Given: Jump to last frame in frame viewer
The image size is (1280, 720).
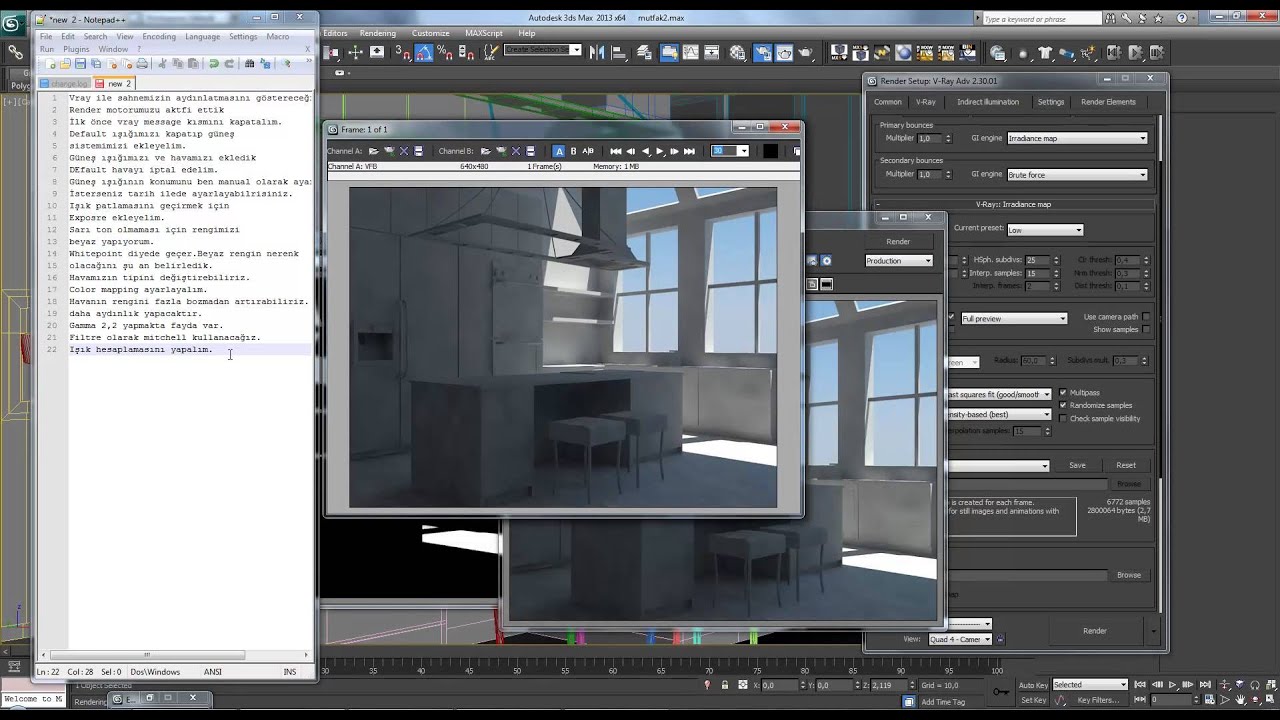Looking at the screenshot, I should click(x=689, y=151).
